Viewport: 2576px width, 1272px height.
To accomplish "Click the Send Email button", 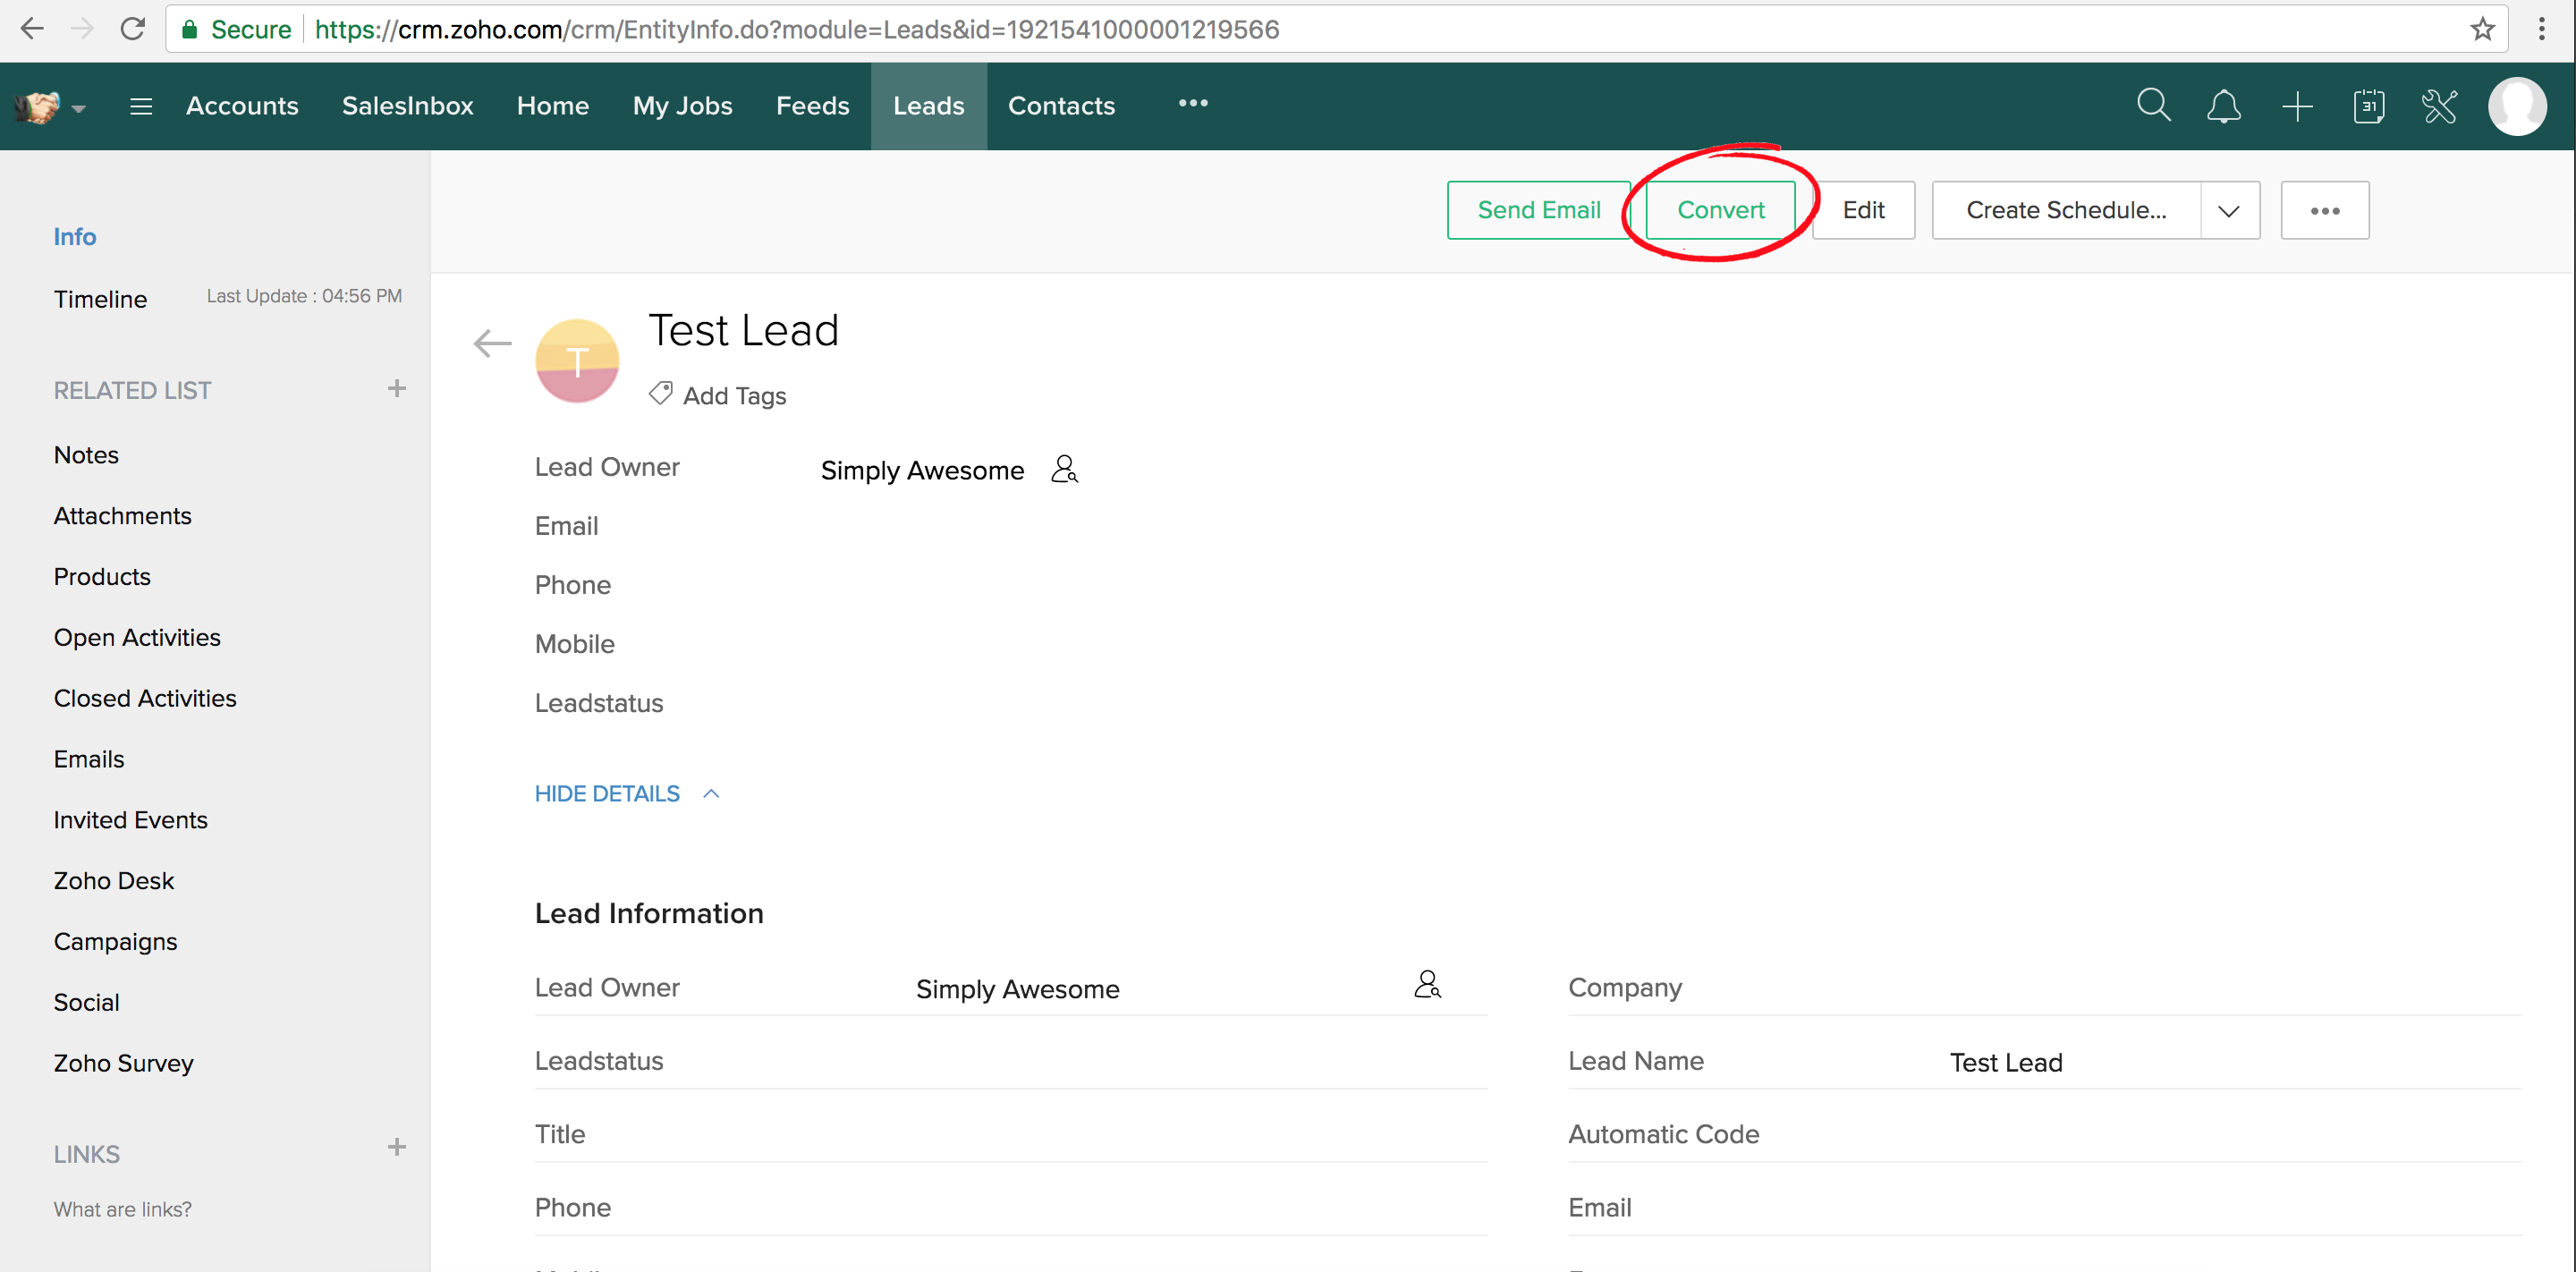I will 1538,210.
